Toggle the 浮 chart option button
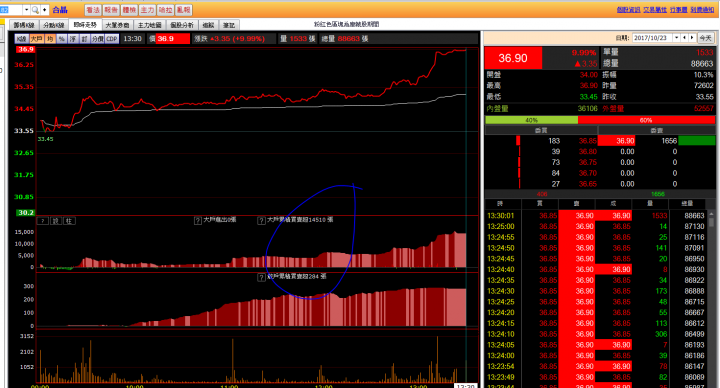The image size is (720, 388). point(73,39)
